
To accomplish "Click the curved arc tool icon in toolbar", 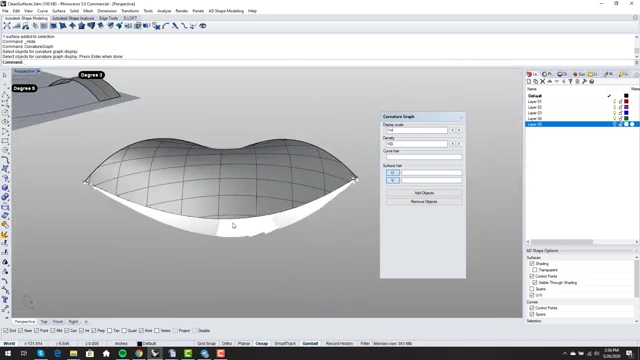I will [166, 26].
